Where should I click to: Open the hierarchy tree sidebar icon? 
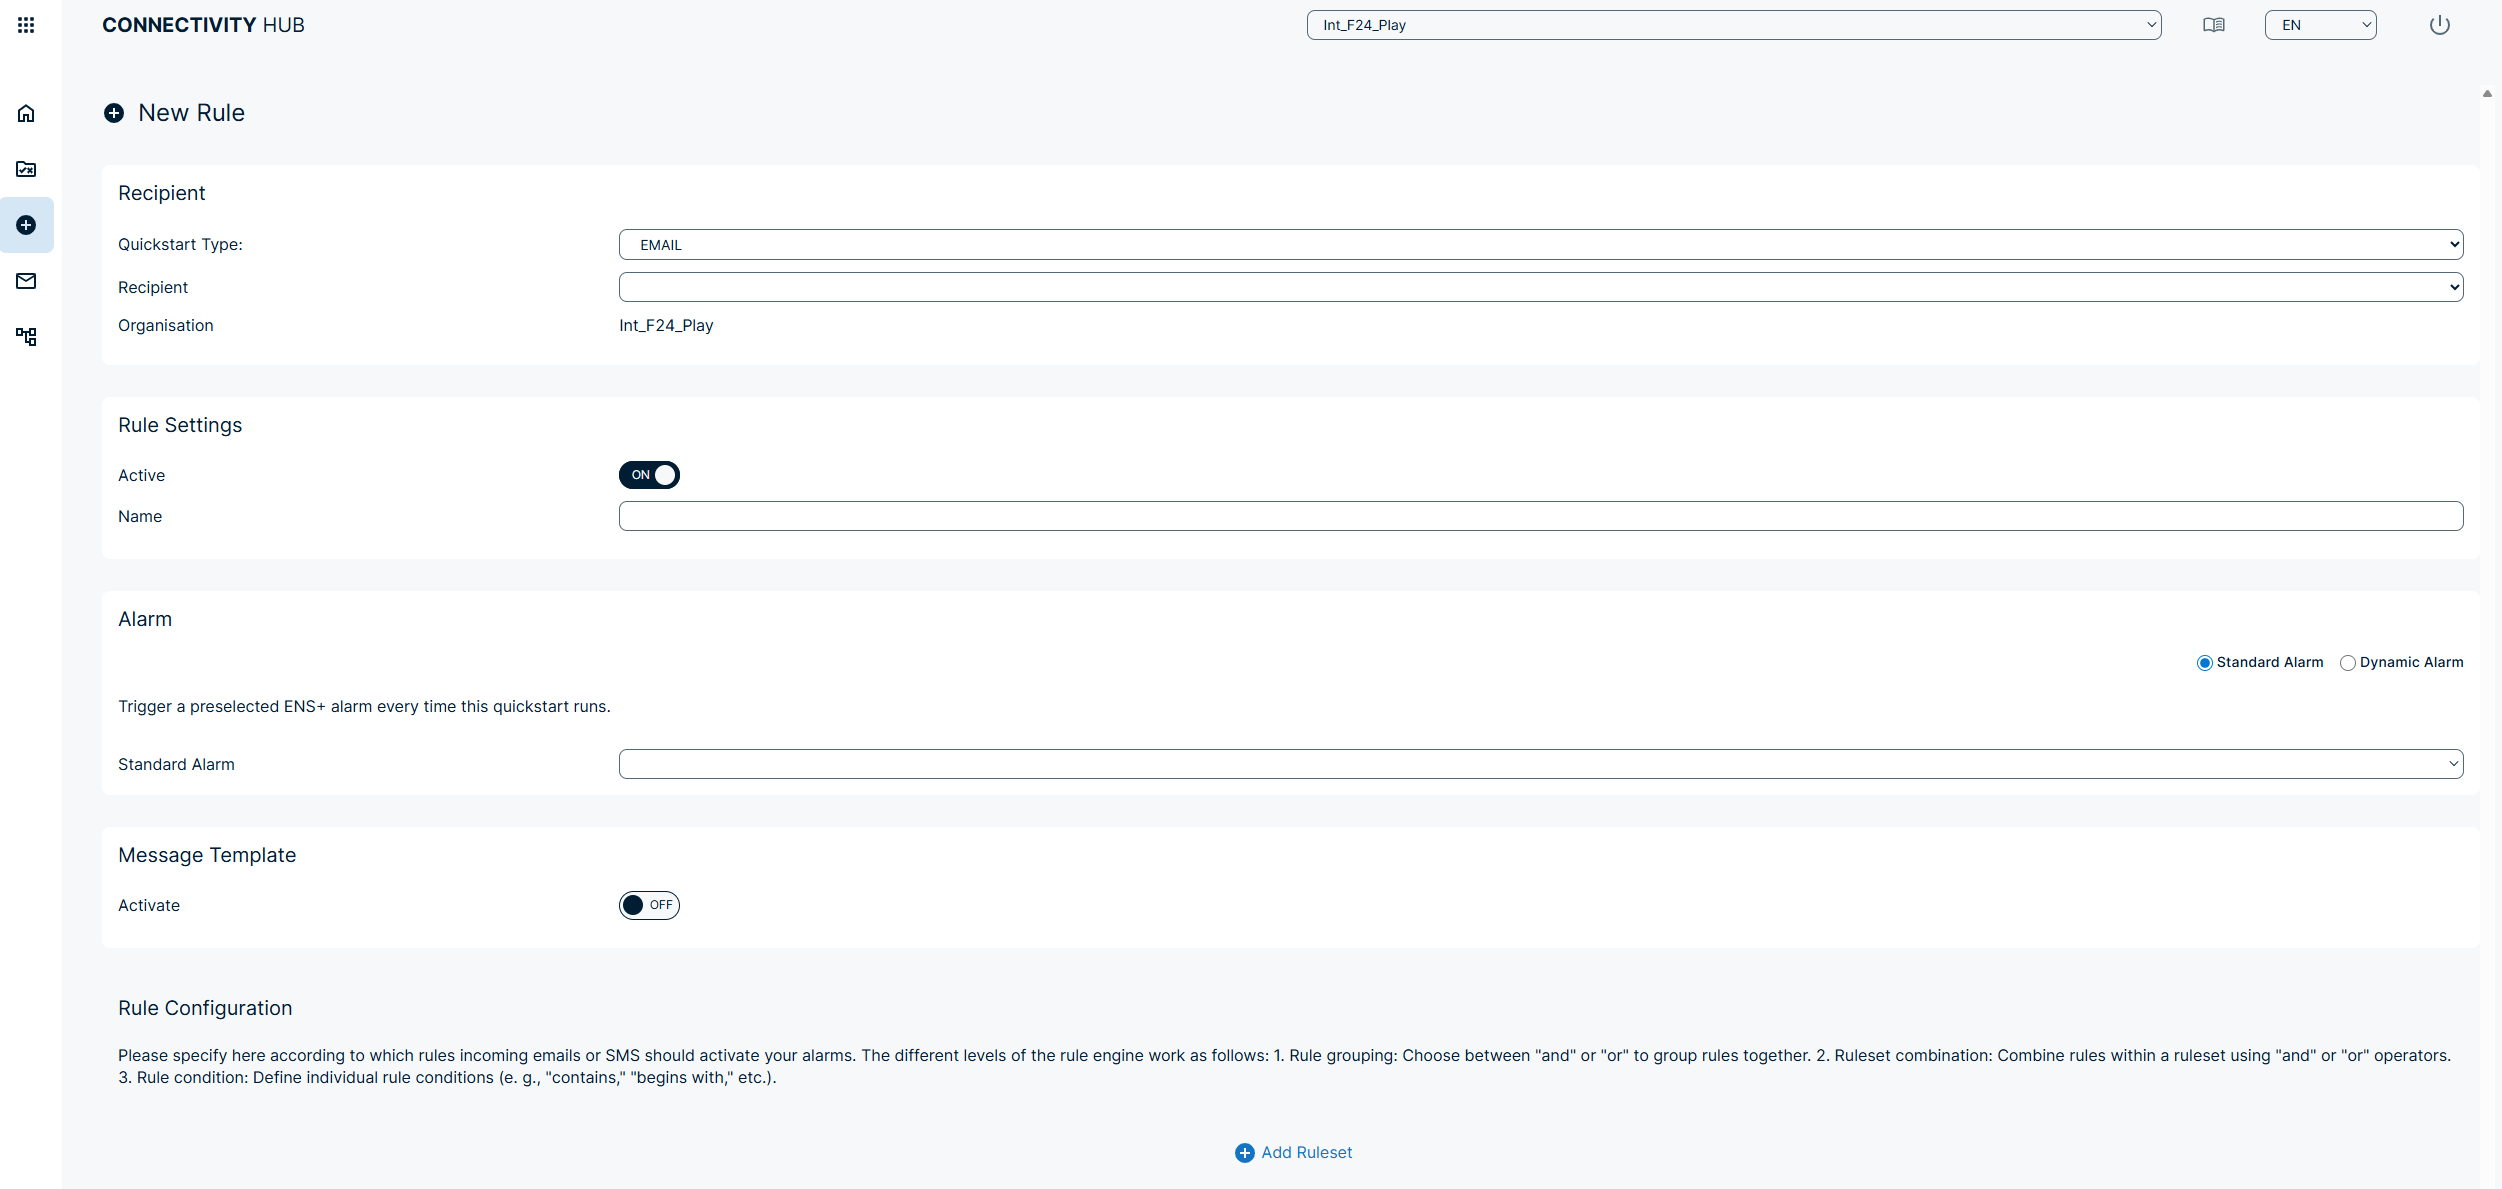coord(26,337)
